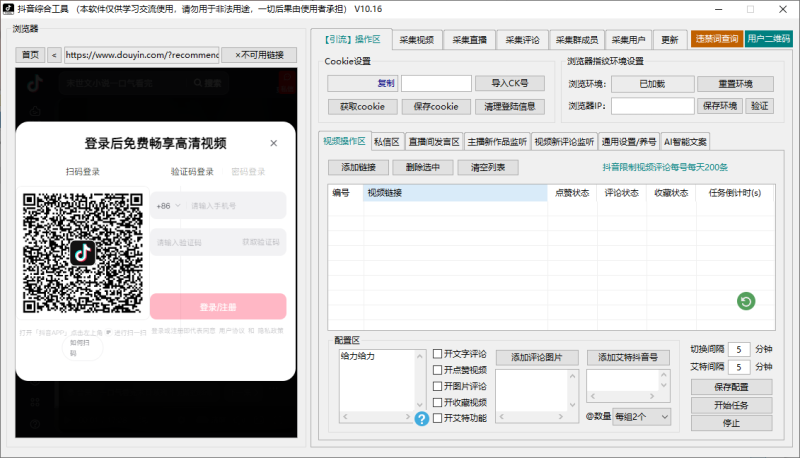Enable 开收藏视频 checkbox
800x458 pixels.
(437, 402)
